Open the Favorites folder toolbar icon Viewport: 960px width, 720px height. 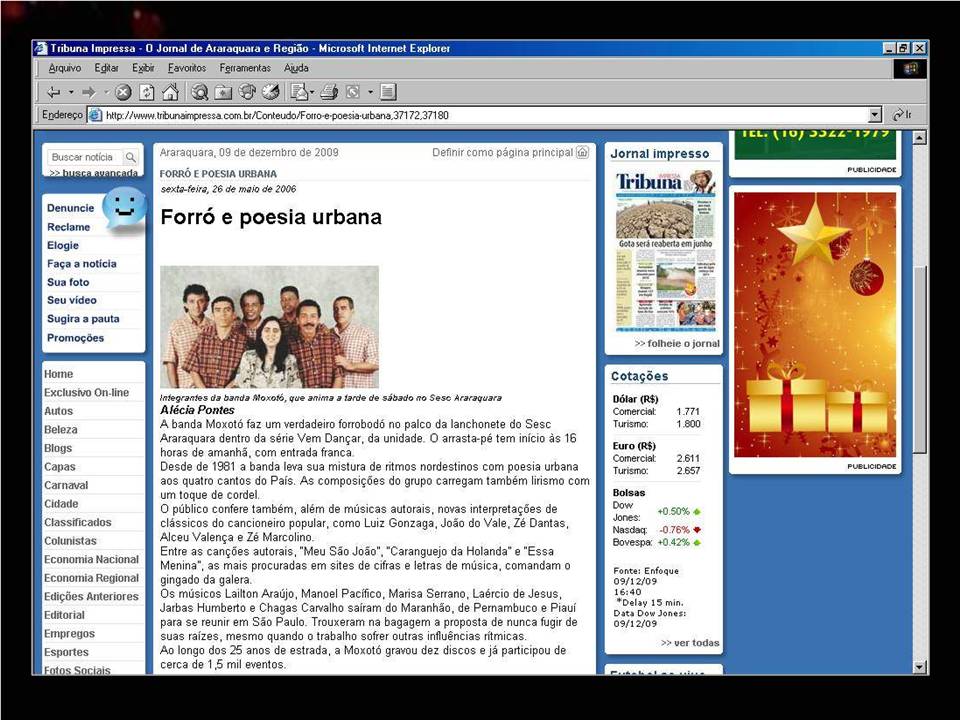pos(223,92)
